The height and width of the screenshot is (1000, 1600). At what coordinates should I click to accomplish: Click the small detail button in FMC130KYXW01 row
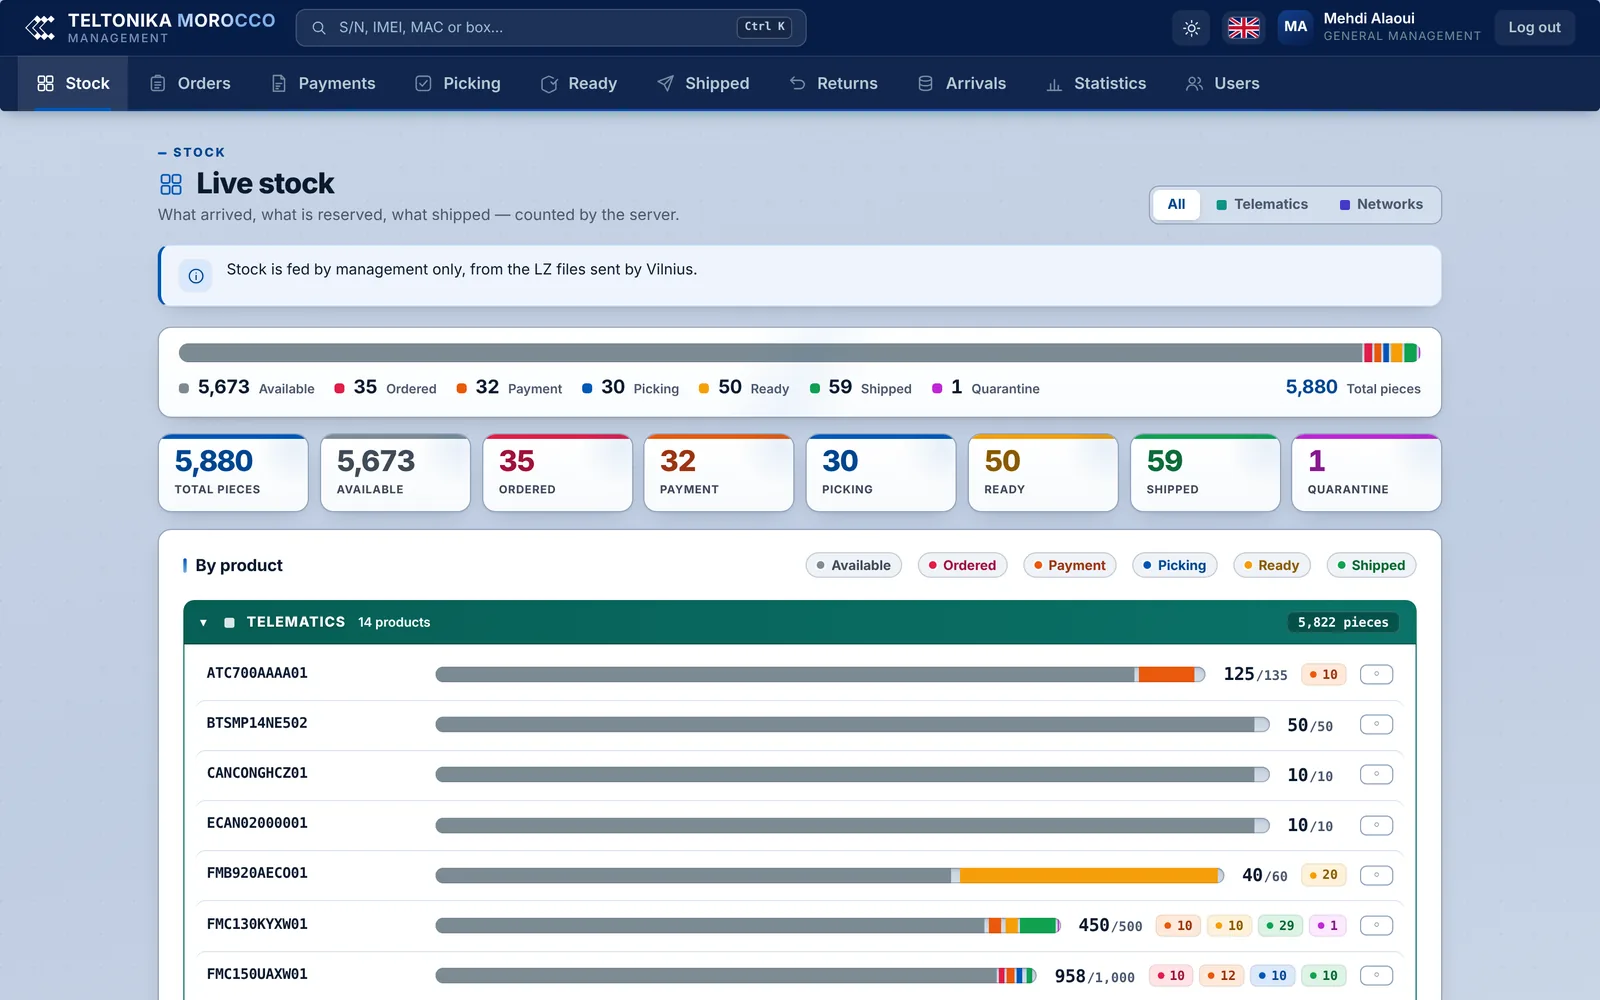(x=1376, y=926)
